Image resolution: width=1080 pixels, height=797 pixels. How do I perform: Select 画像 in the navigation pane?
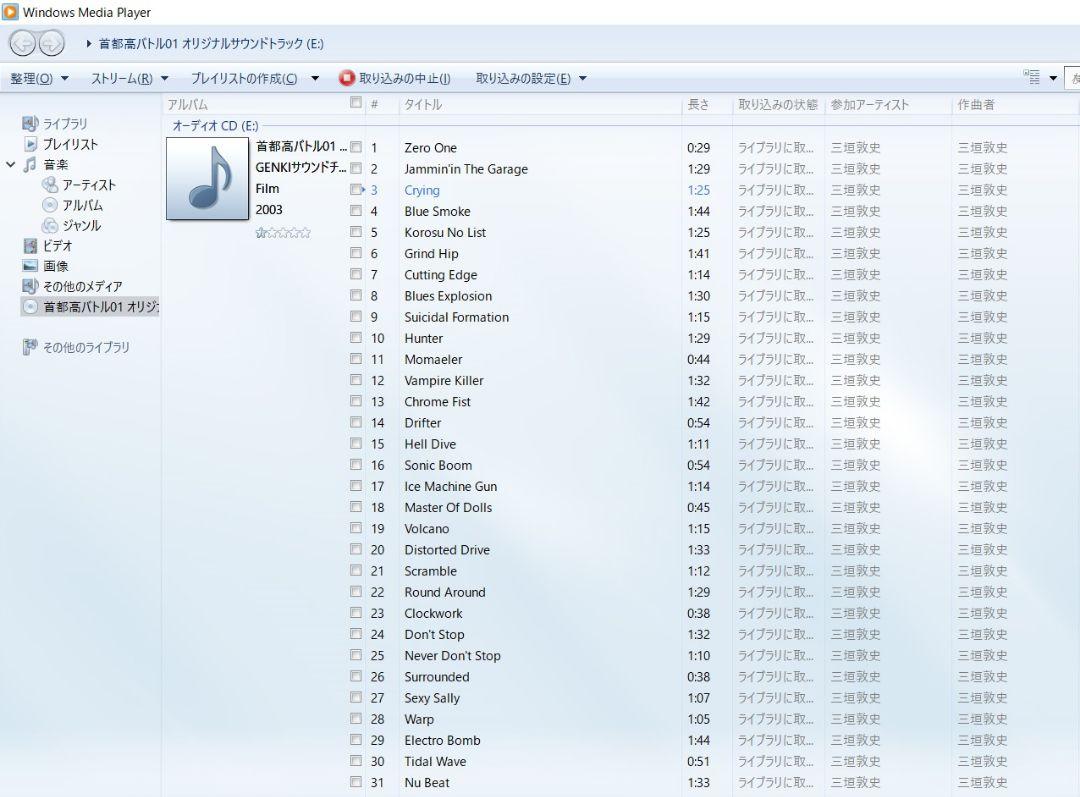click(x=56, y=266)
